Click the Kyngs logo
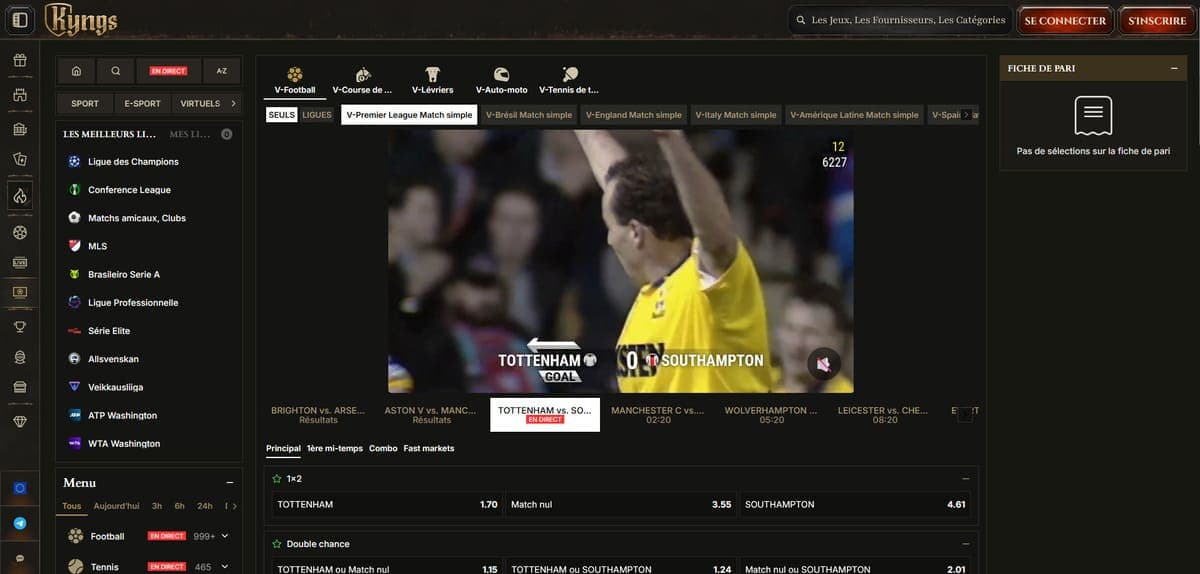This screenshot has width=1200, height=574. click(81, 20)
